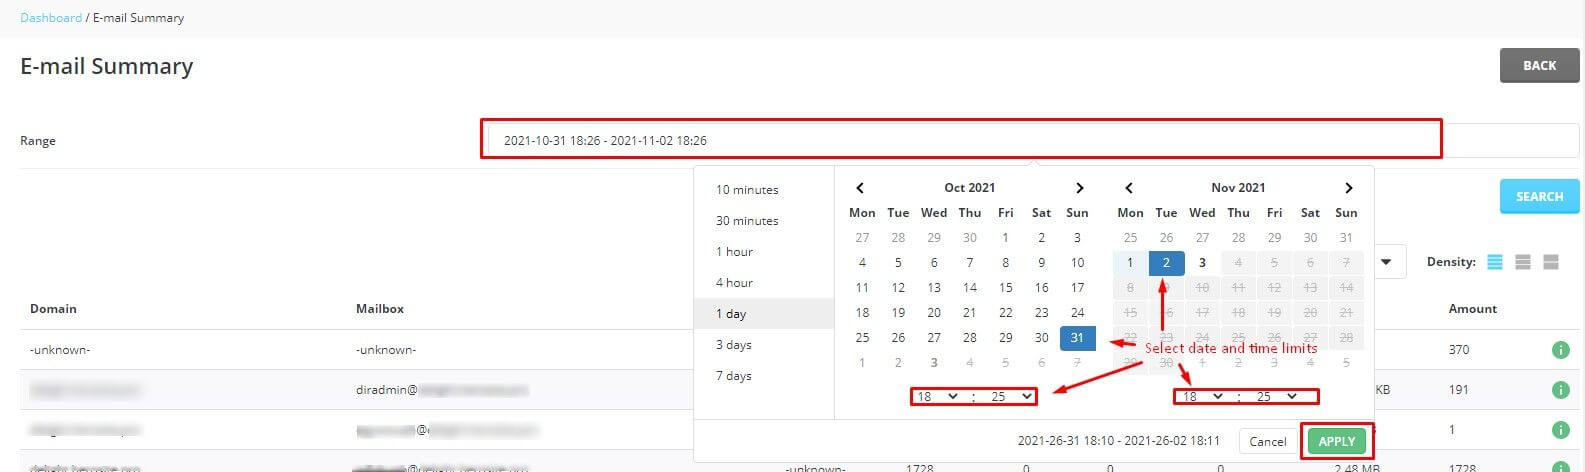The image size is (1585, 472).
Task: Click the Domain column header
Action: click(x=53, y=309)
